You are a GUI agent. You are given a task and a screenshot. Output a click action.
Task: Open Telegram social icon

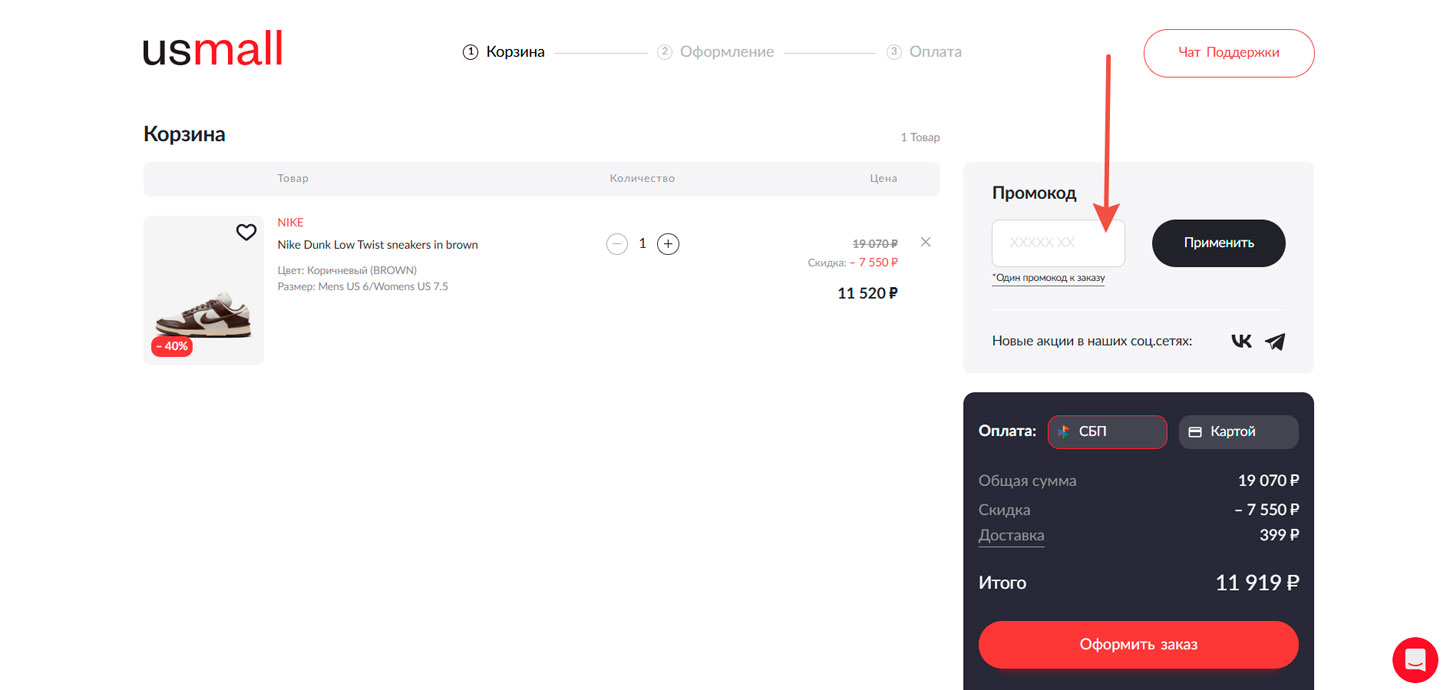point(1274,341)
